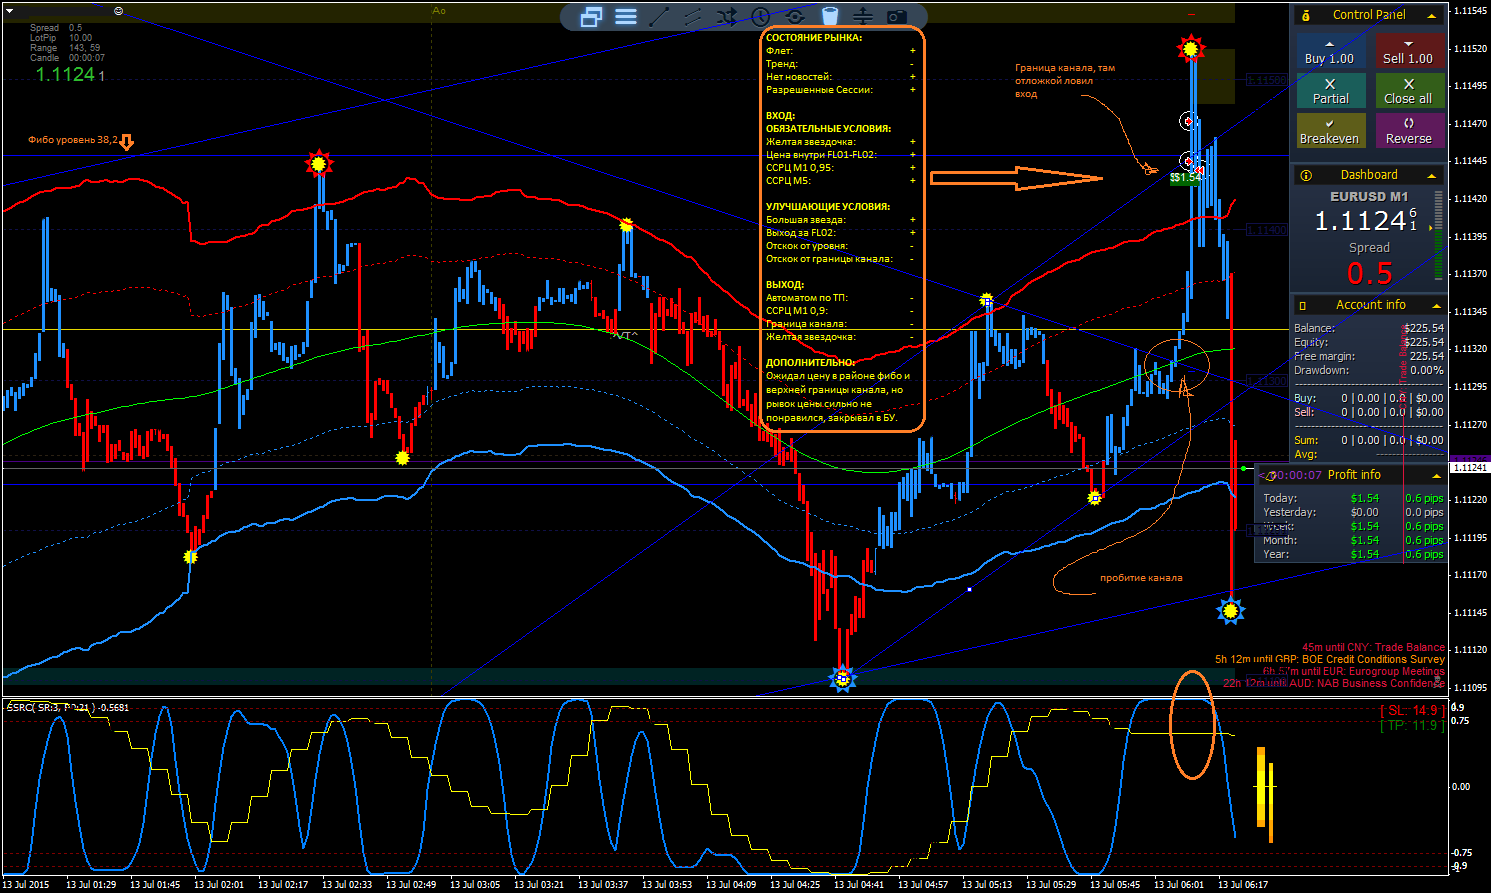1491x893 pixels.
Task: Click the '13 Jul 02:01' time axis label
Action: point(219,884)
